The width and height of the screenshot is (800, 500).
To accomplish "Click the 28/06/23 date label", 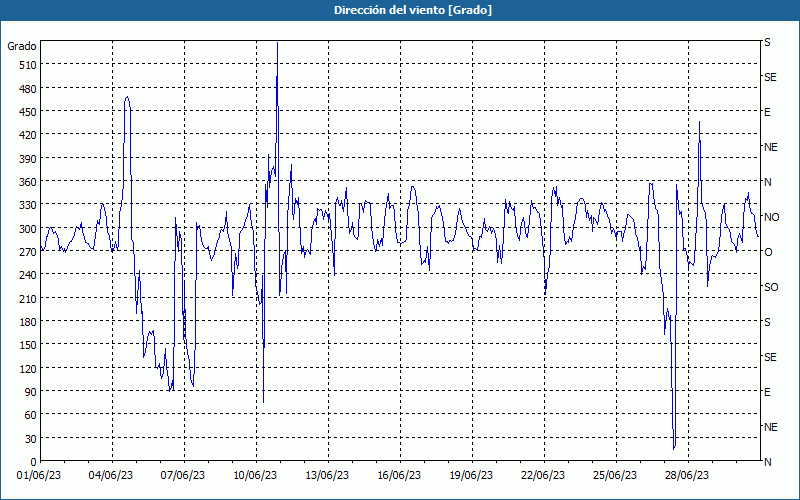I will pos(687,476).
